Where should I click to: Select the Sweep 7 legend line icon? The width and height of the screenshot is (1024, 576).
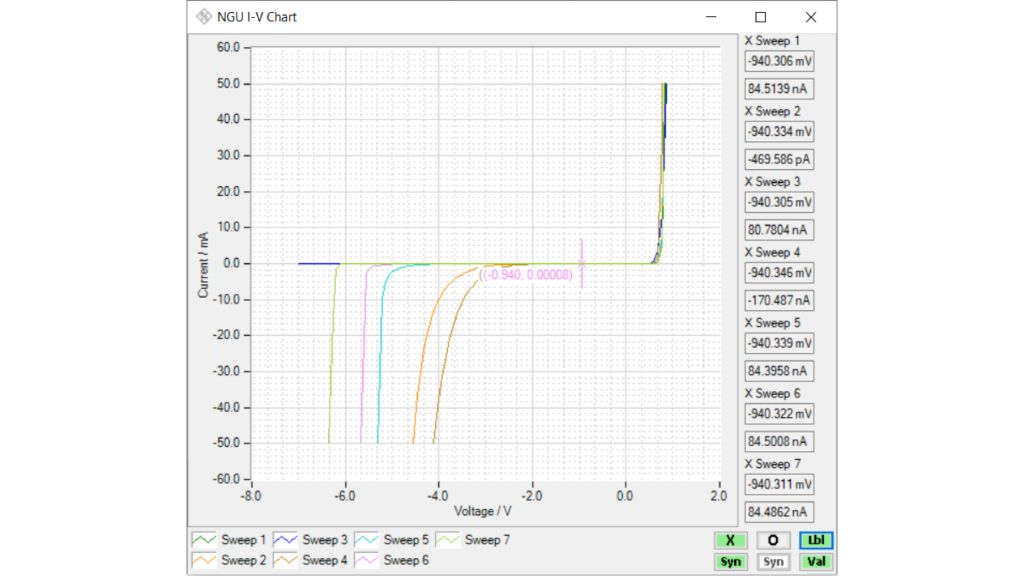(448, 540)
